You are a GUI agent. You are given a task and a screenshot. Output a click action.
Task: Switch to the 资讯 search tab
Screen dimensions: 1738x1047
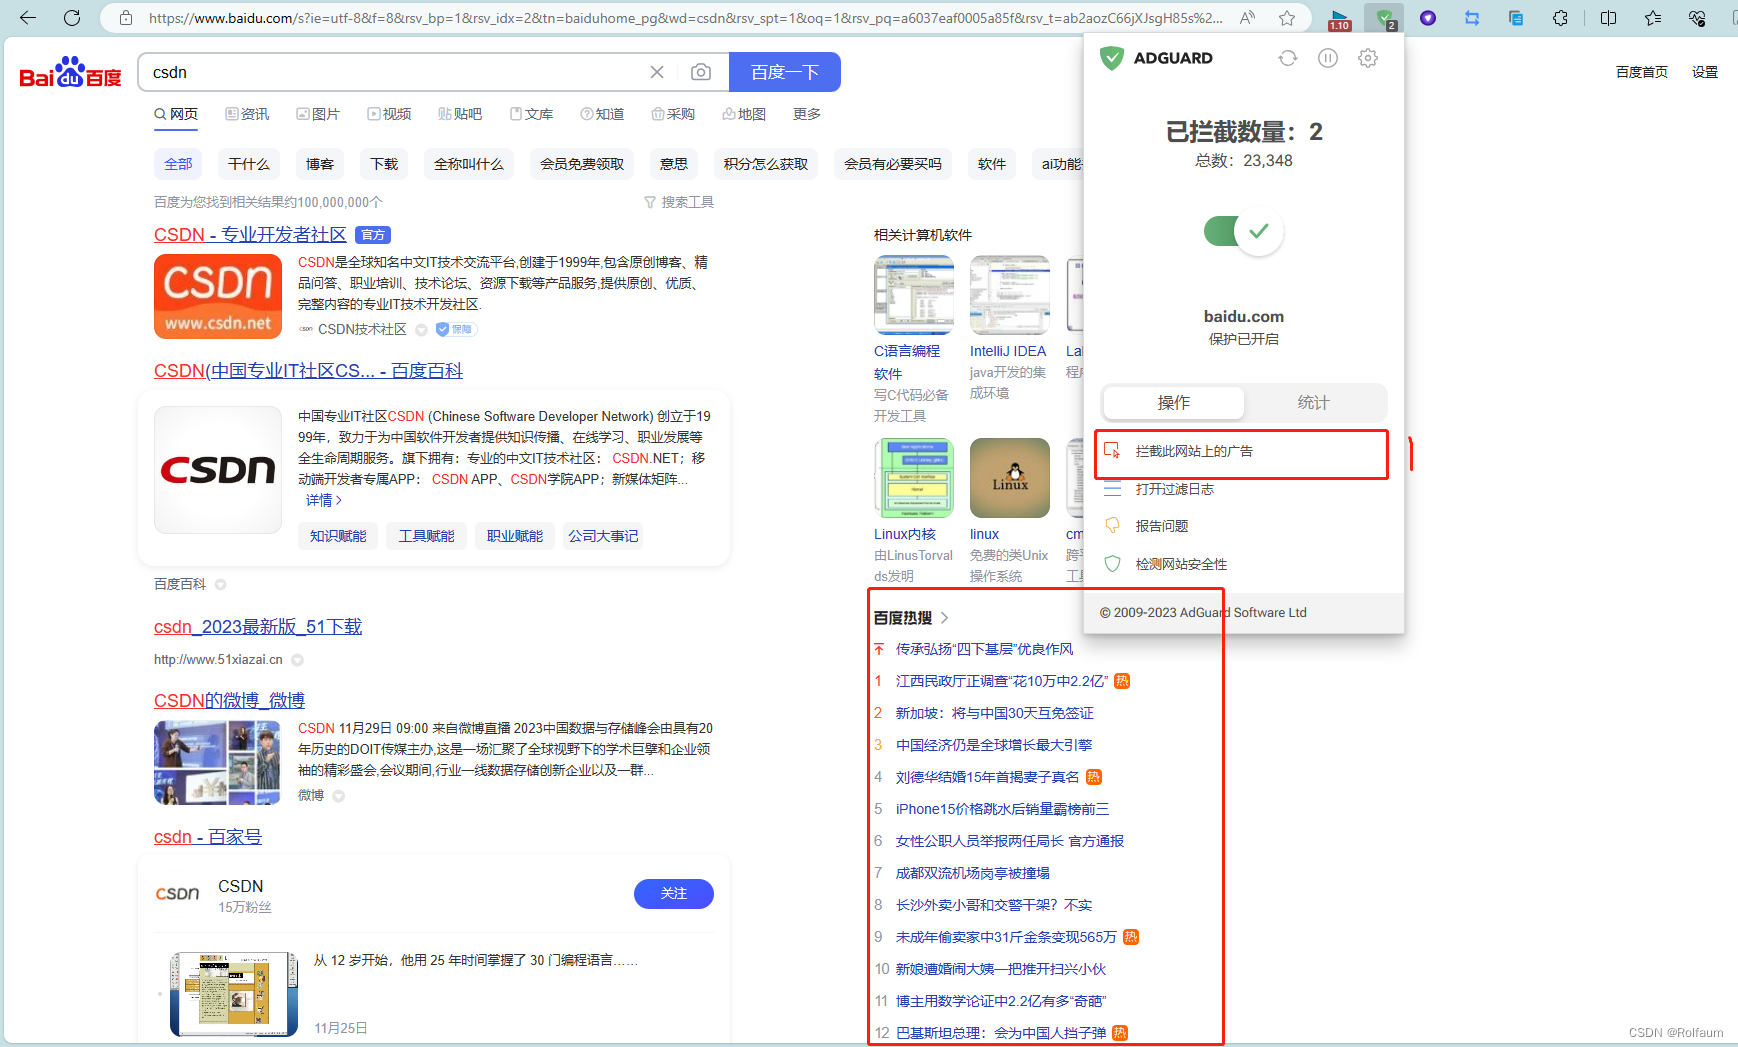[247, 114]
